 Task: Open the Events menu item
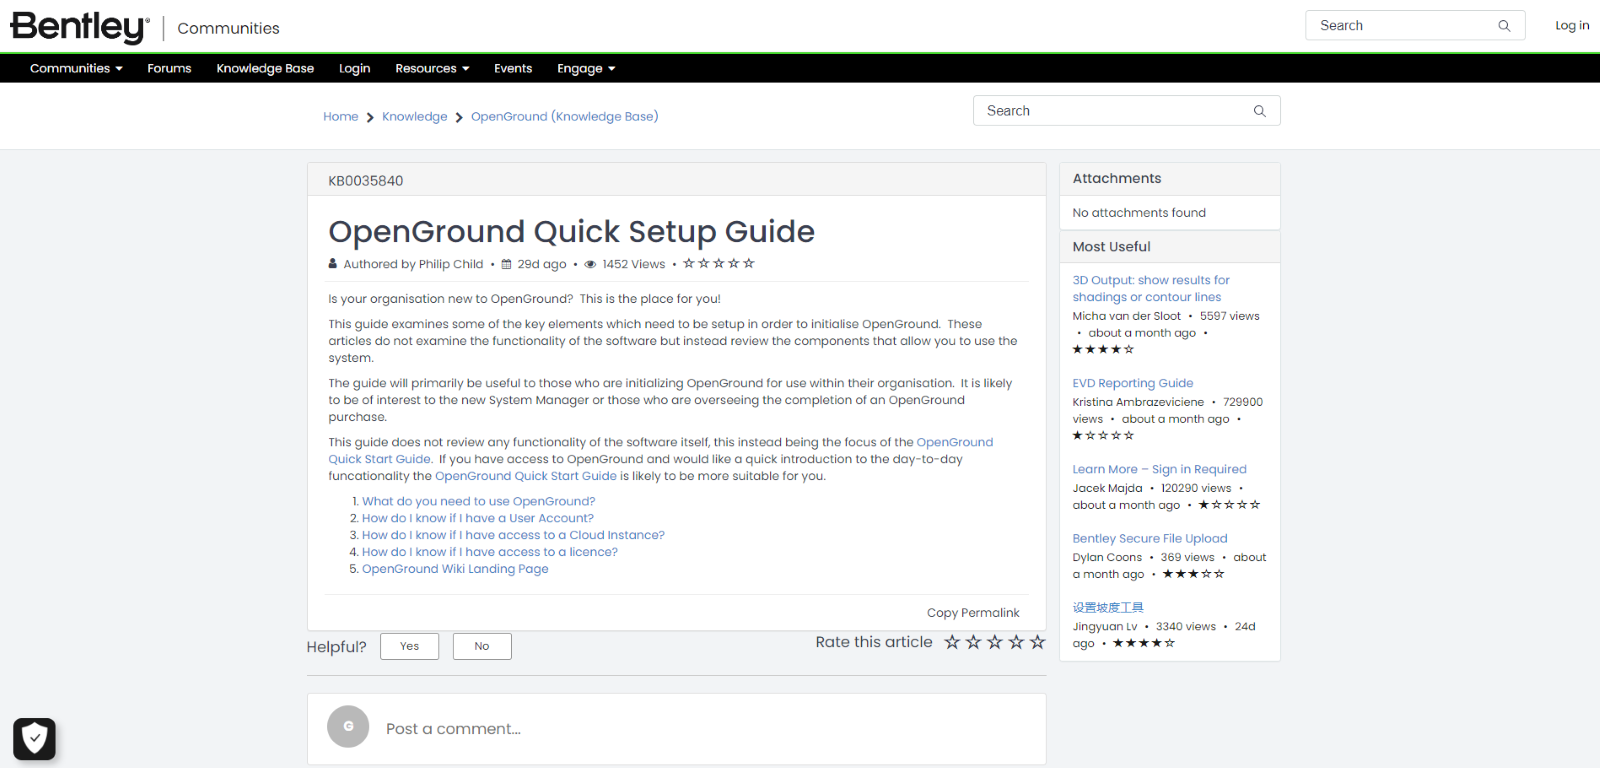pos(513,69)
